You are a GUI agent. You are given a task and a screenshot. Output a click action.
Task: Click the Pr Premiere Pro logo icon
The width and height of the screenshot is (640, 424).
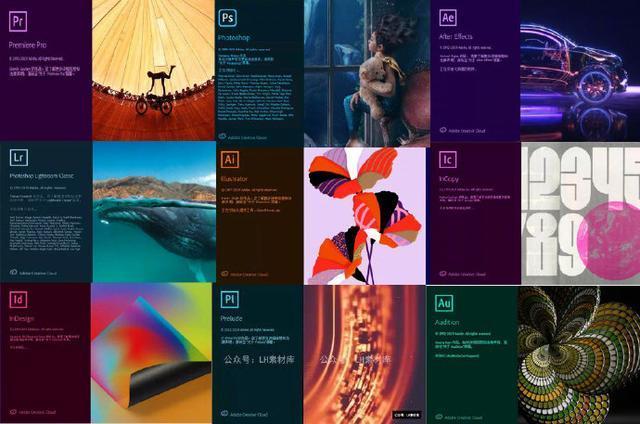18,21
